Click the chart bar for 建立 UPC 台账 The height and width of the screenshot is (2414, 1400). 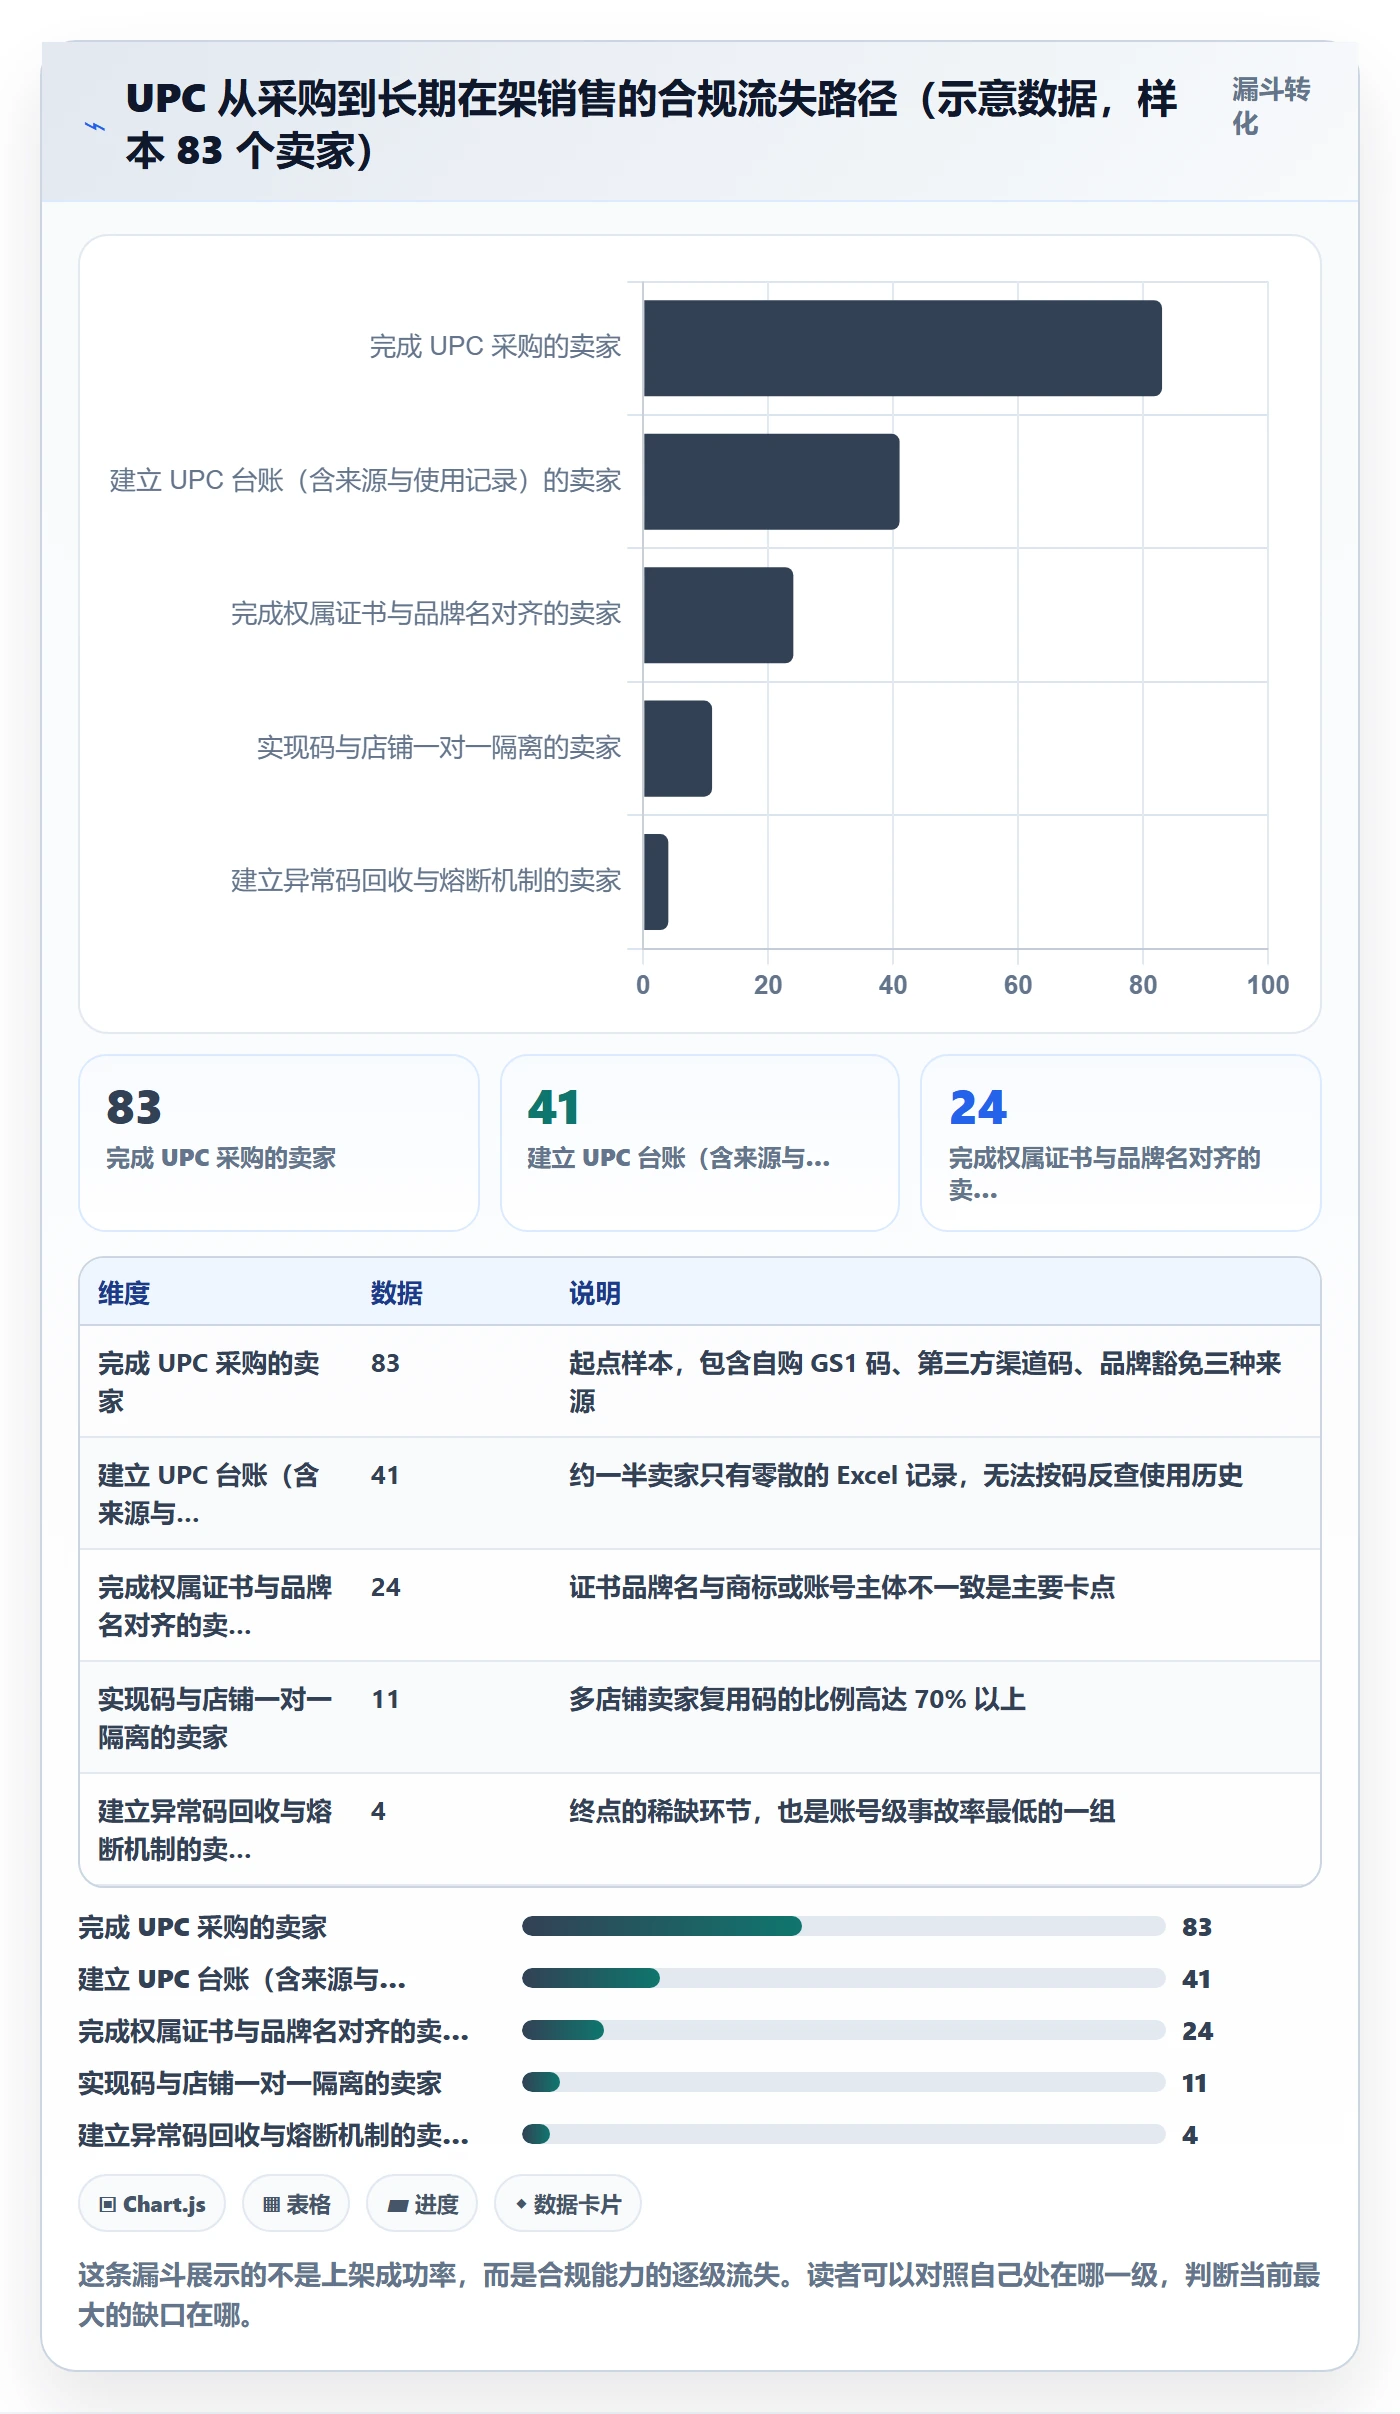(x=772, y=481)
